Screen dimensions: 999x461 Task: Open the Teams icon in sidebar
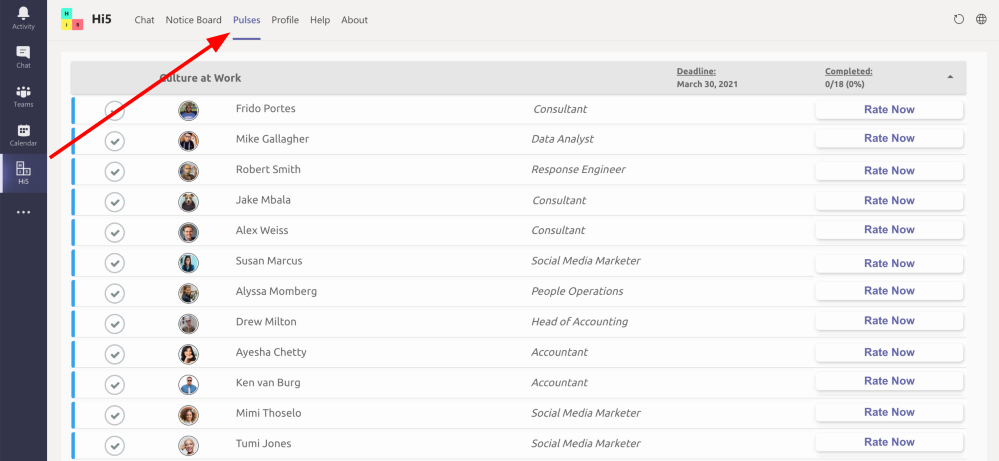pos(23,96)
